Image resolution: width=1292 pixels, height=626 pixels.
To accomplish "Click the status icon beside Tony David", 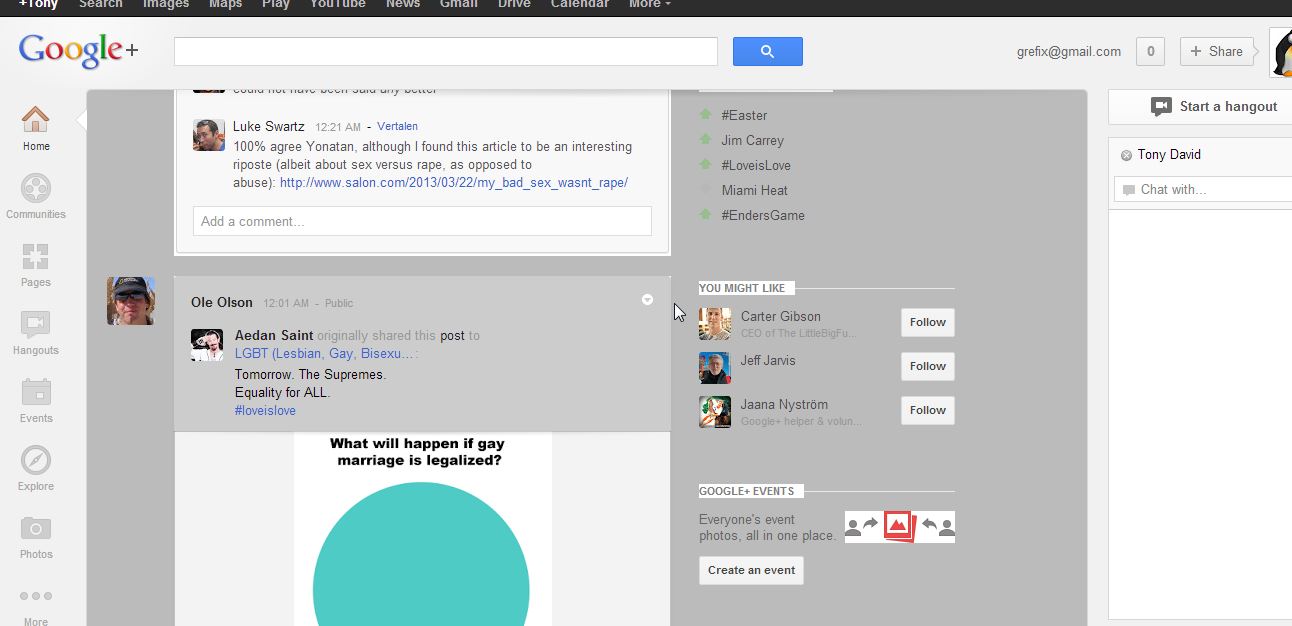I will point(1126,155).
